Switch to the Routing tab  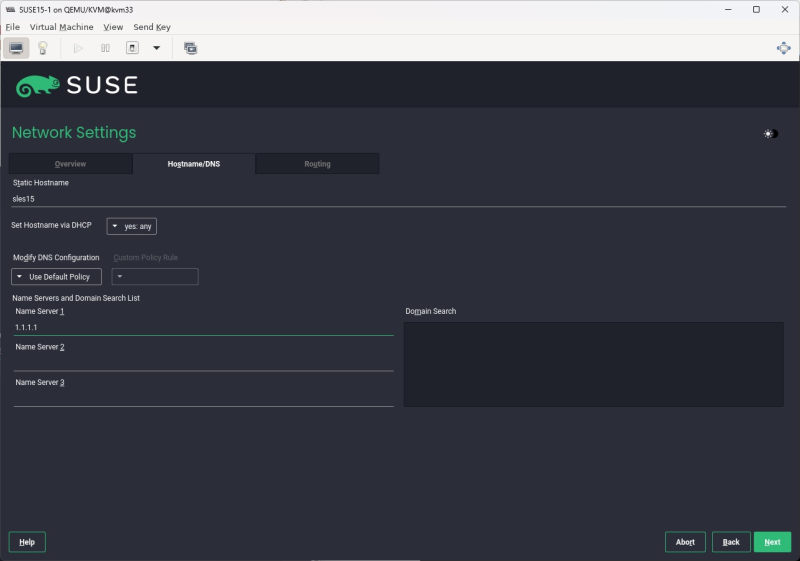[x=317, y=164]
